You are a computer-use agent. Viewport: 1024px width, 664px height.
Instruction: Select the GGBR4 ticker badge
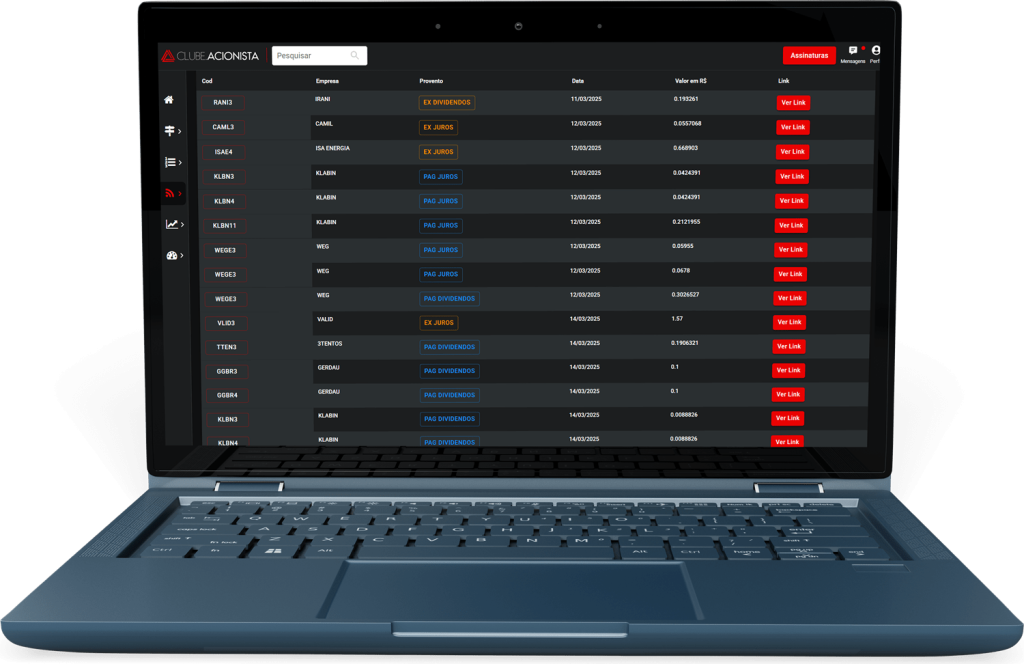227,396
